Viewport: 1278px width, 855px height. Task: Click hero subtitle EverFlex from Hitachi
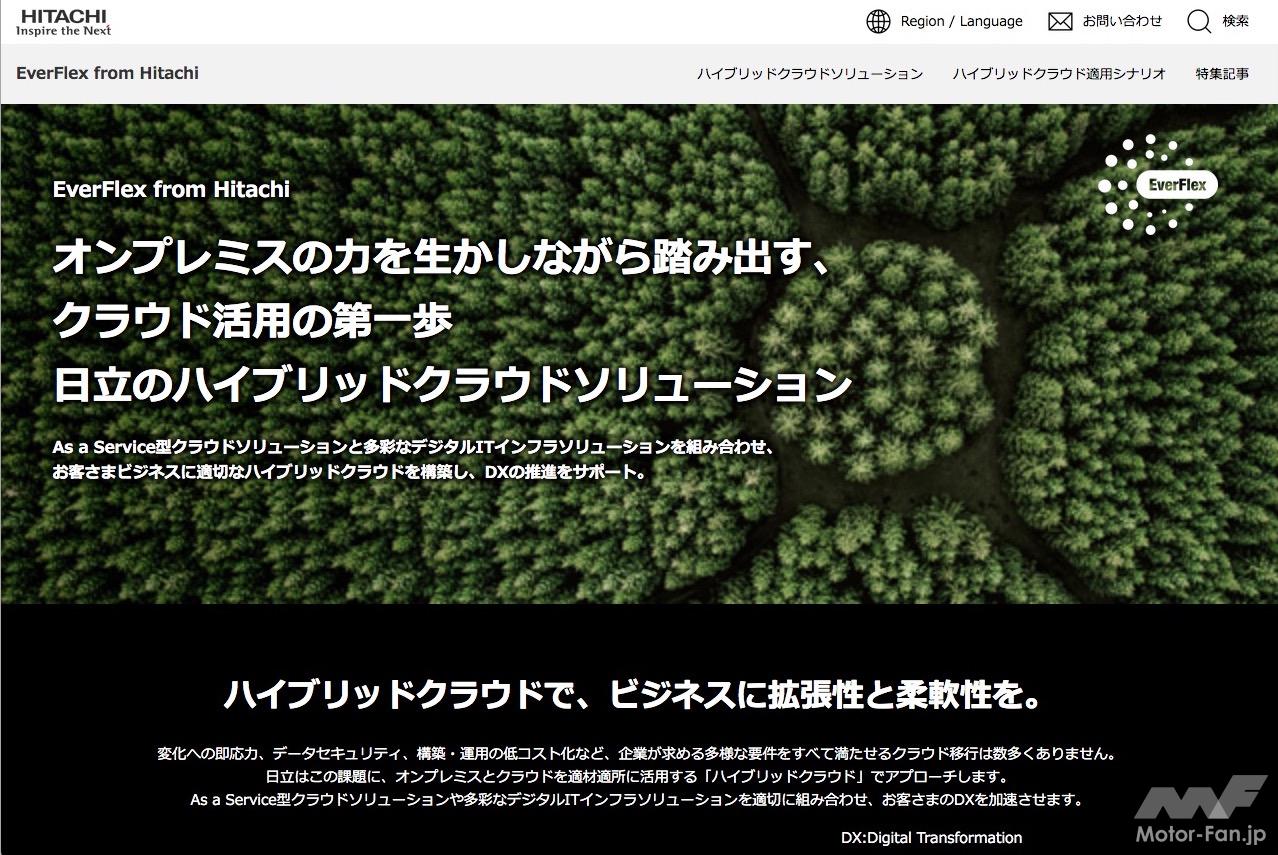pyautogui.click(x=171, y=189)
